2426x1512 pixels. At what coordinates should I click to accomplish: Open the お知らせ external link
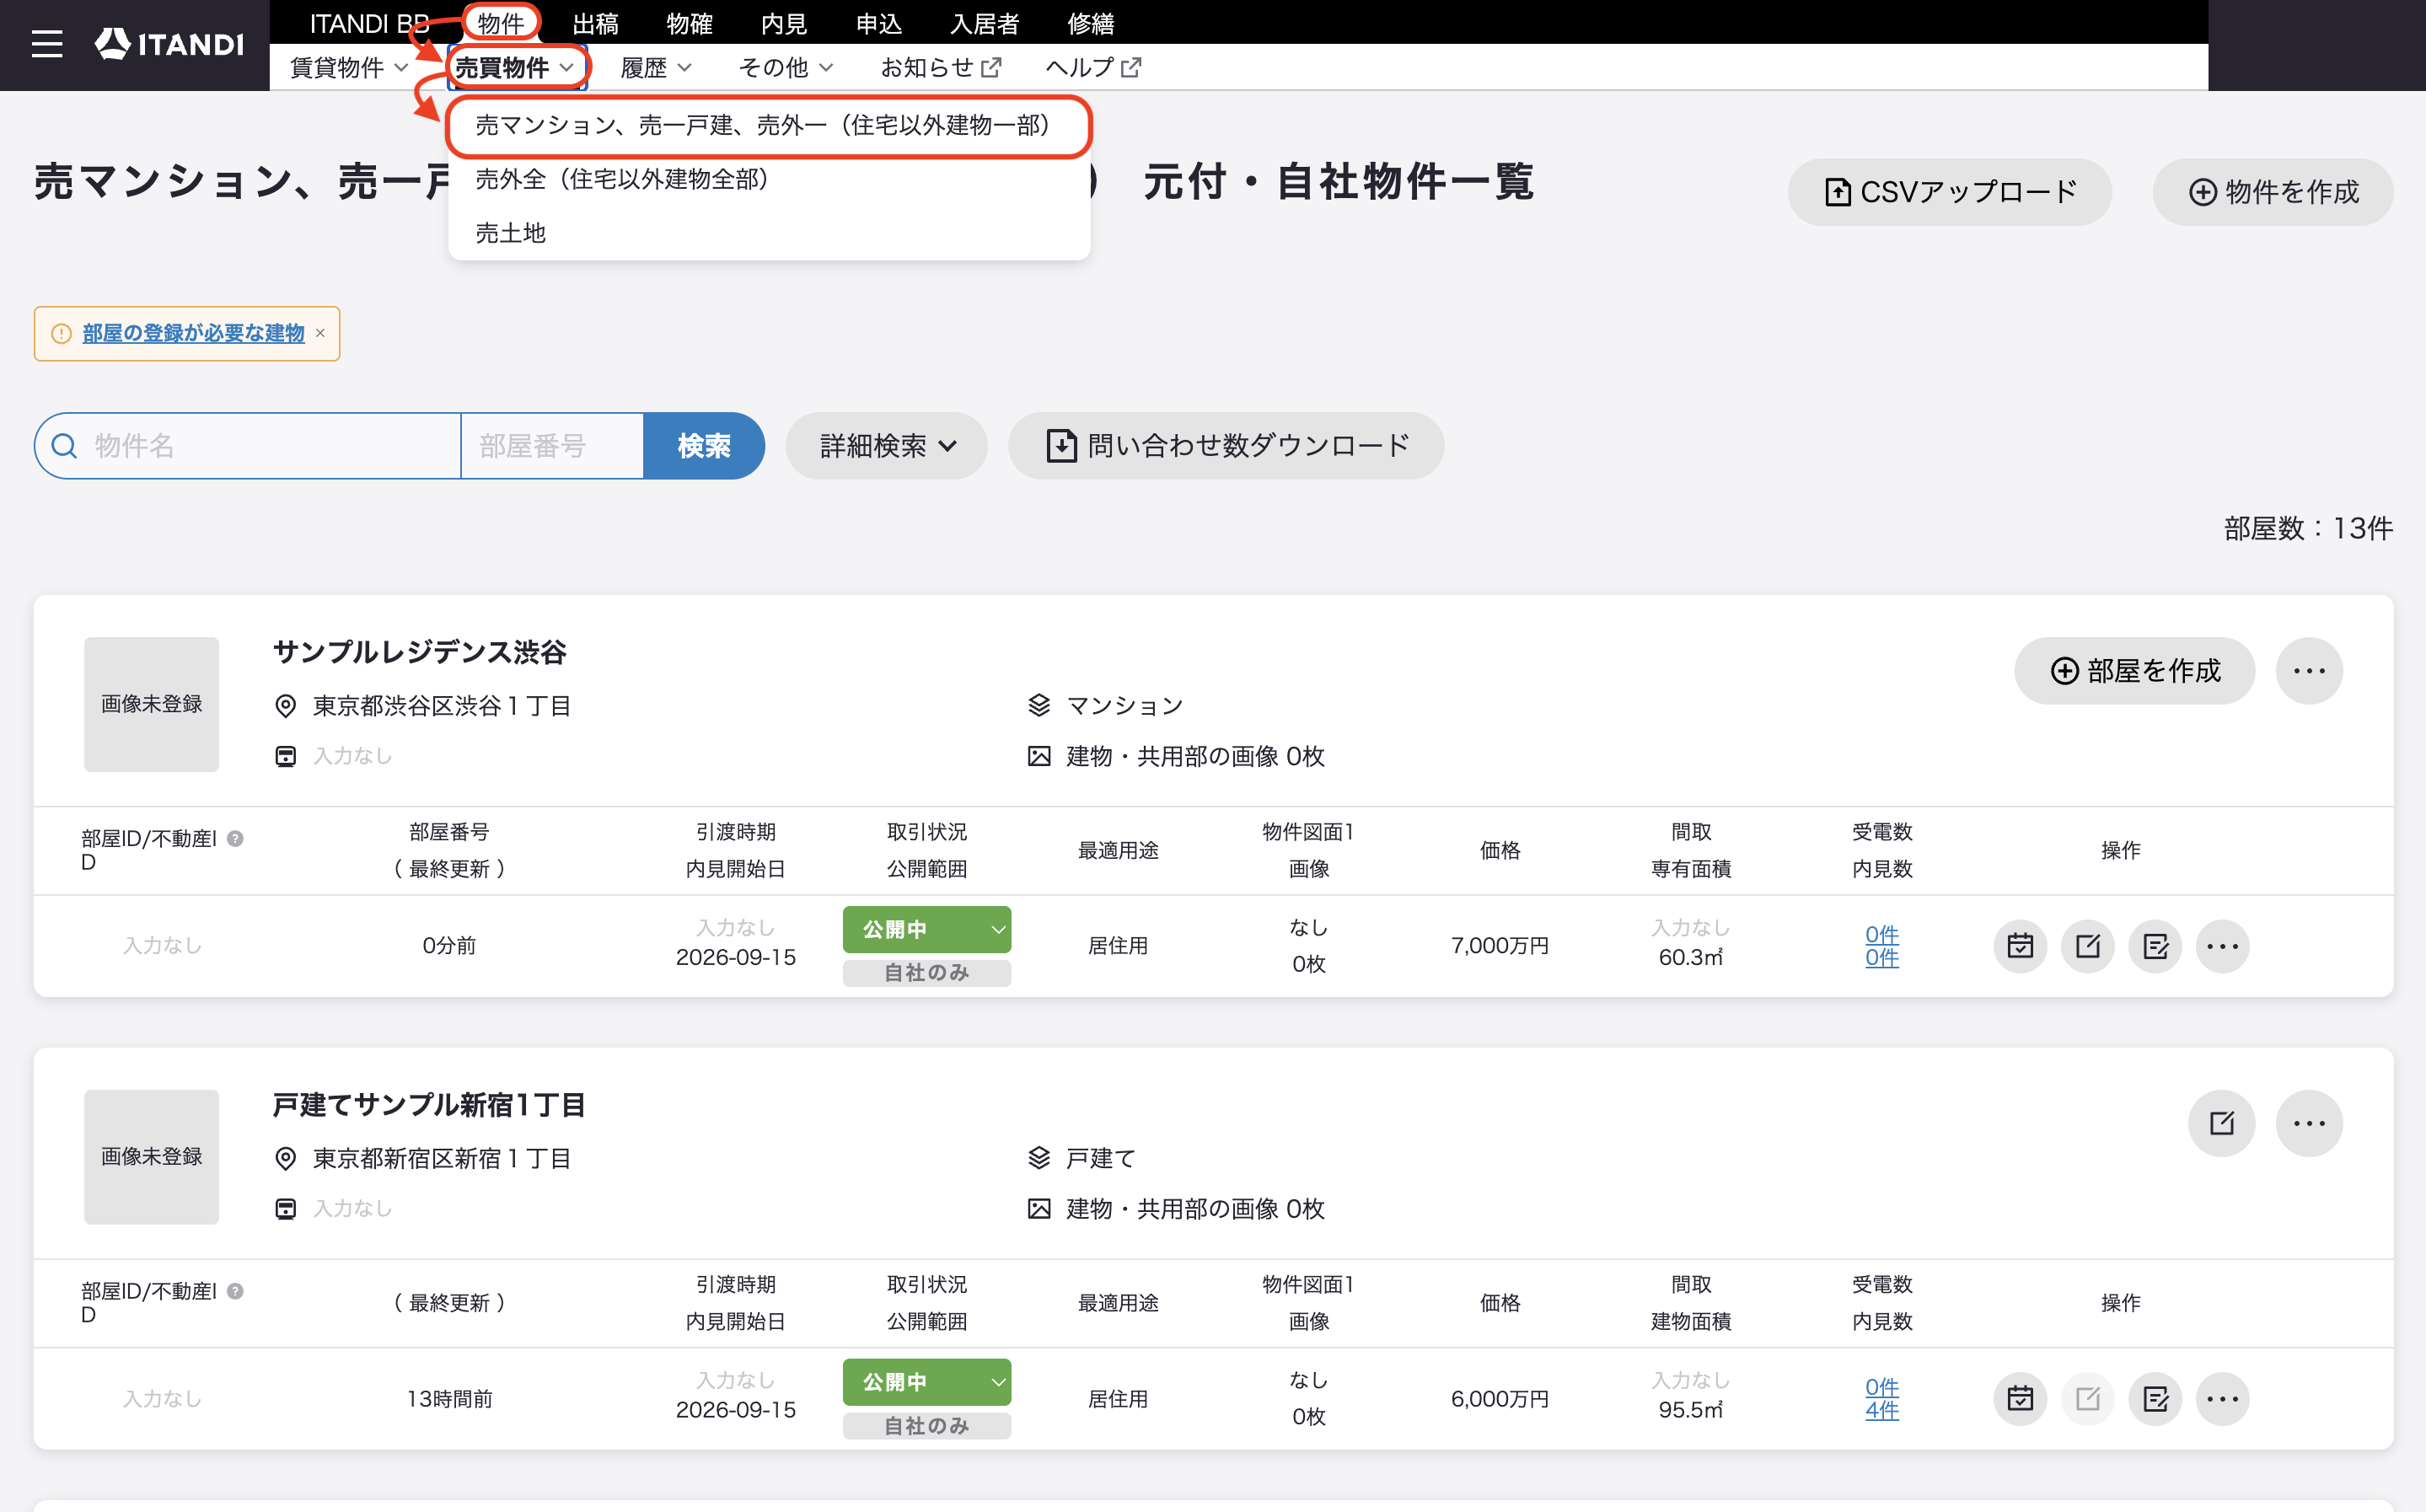(941, 67)
